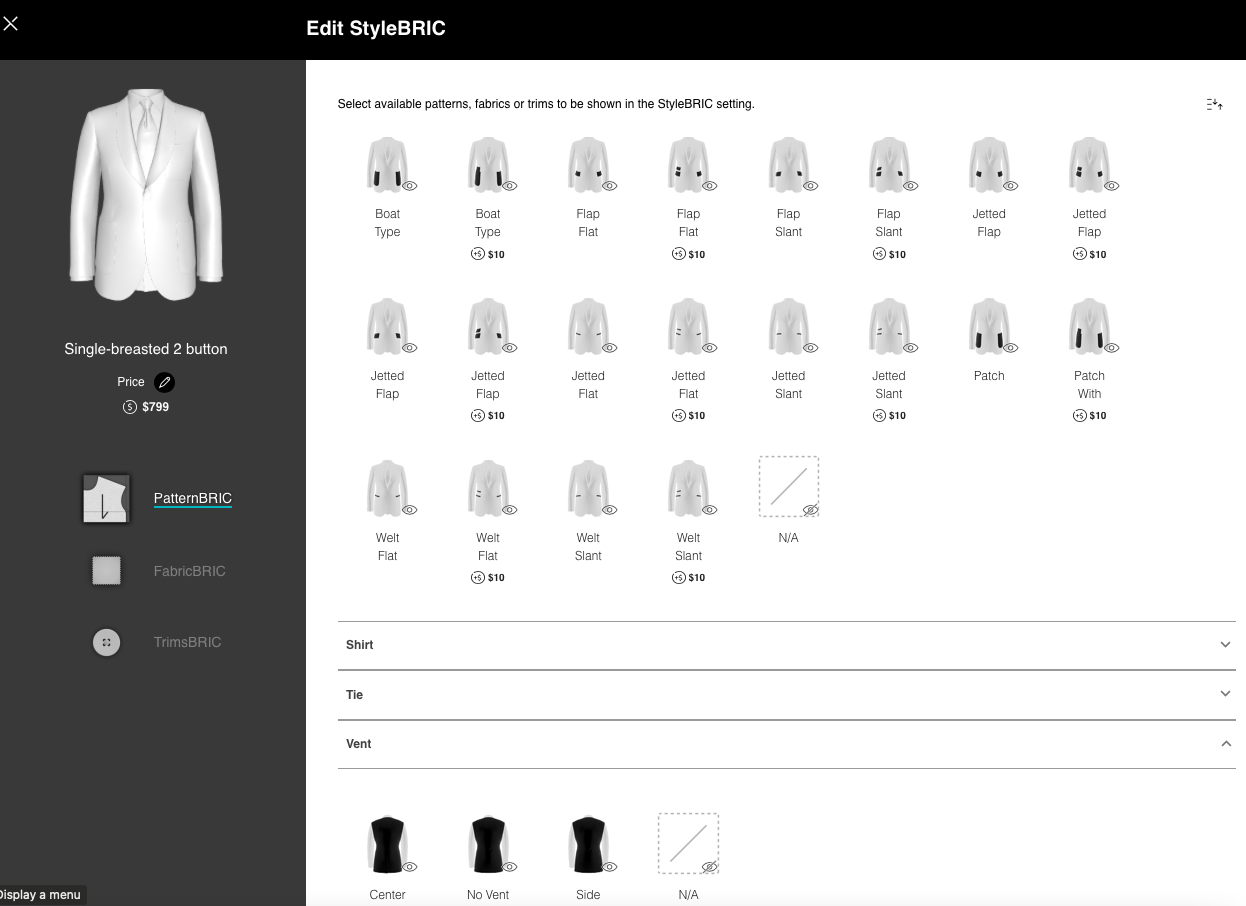Toggle hidden eye on the vent N/A option
The width and height of the screenshot is (1246, 906).
click(x=710, y=867)
